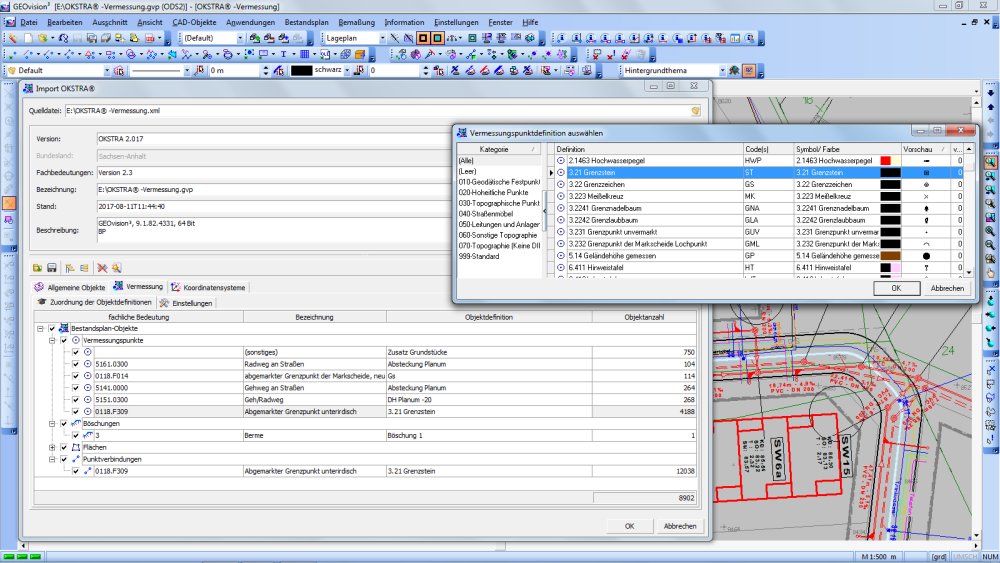Open the CAD-Objekte menu
The image size is (1000, 563).
(195, 22)
